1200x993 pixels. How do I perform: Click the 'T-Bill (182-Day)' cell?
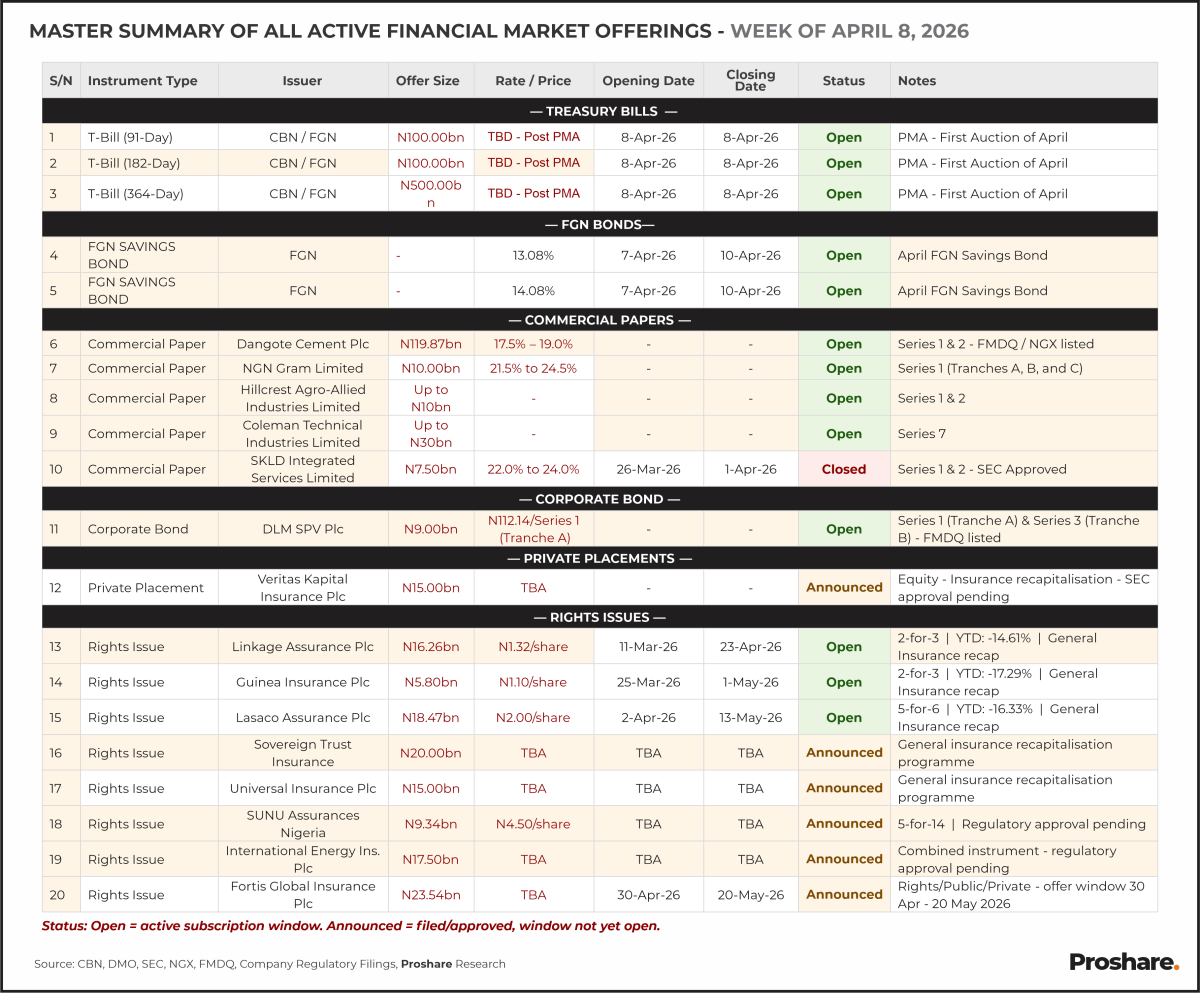(x=149, y=163)
